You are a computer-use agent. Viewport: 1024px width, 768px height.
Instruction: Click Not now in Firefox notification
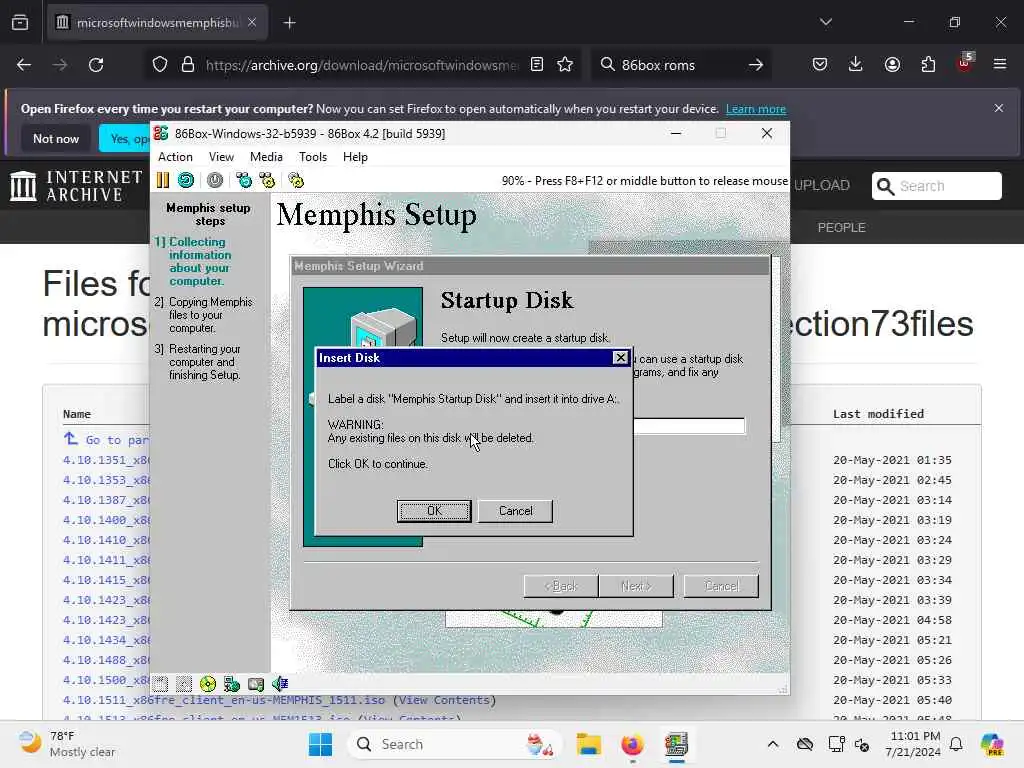56,138
